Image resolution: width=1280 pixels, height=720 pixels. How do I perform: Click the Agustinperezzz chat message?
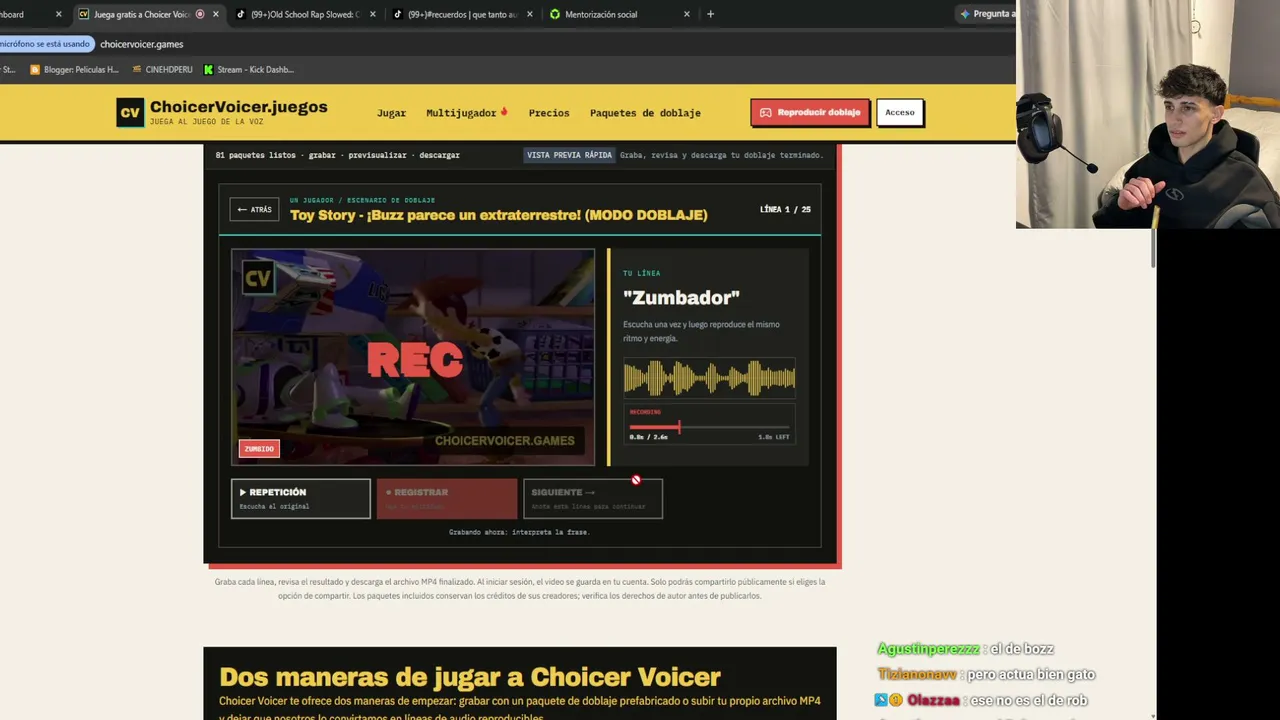966,649
